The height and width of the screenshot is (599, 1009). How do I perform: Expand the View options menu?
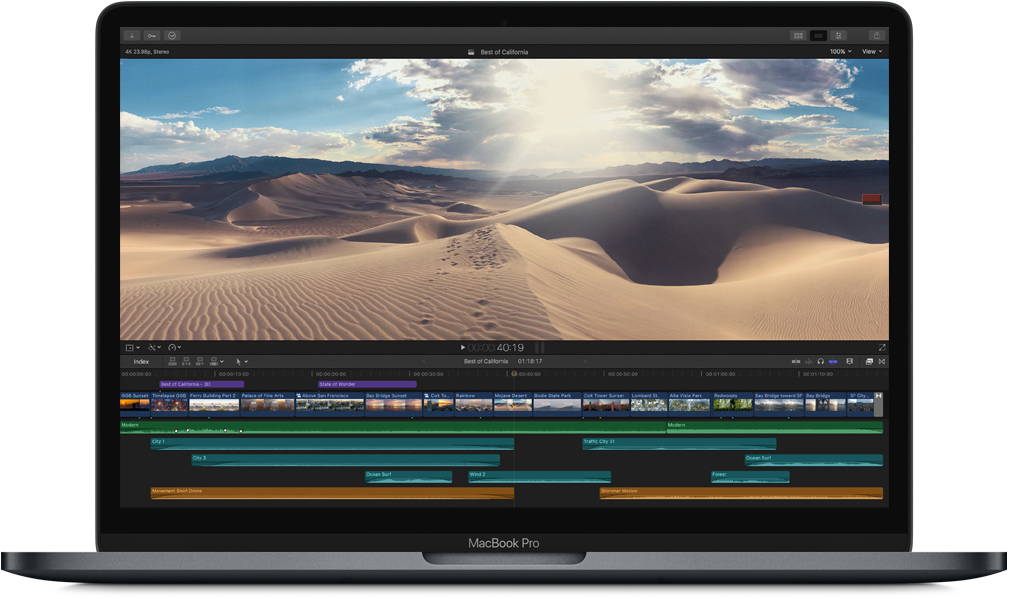pyautogui.click(x=872, y=52)
